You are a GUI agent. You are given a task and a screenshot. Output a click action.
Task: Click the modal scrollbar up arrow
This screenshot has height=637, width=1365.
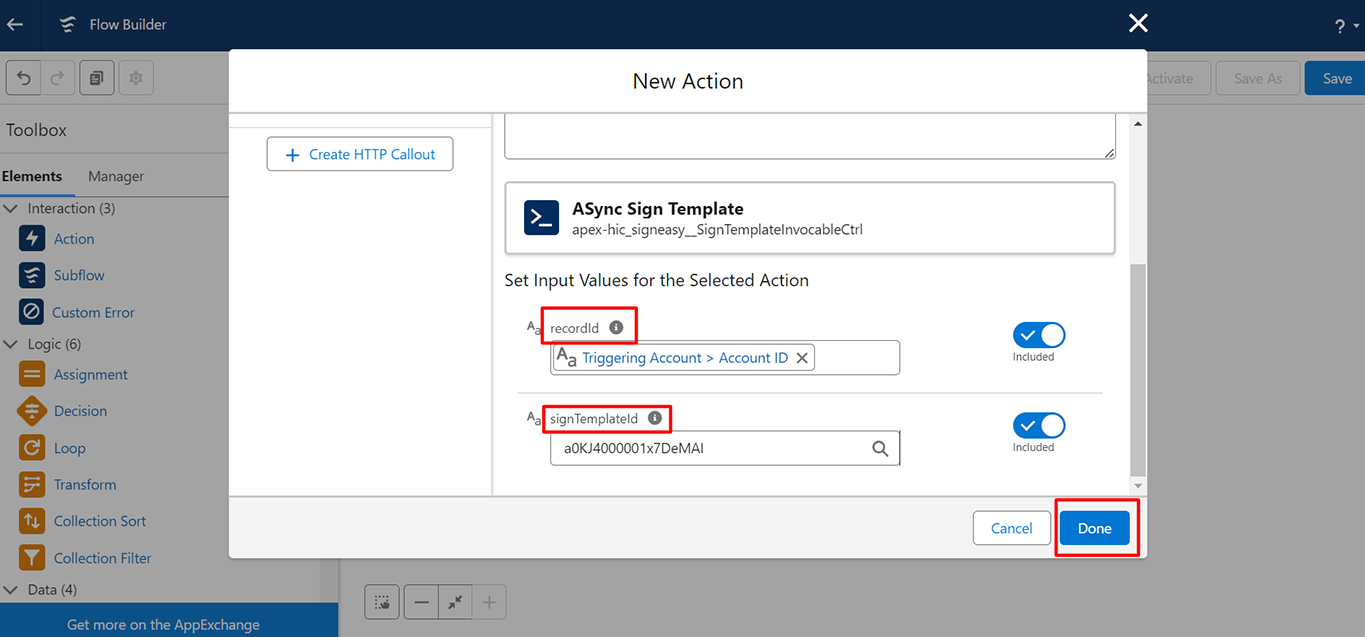pos(1138,124)
